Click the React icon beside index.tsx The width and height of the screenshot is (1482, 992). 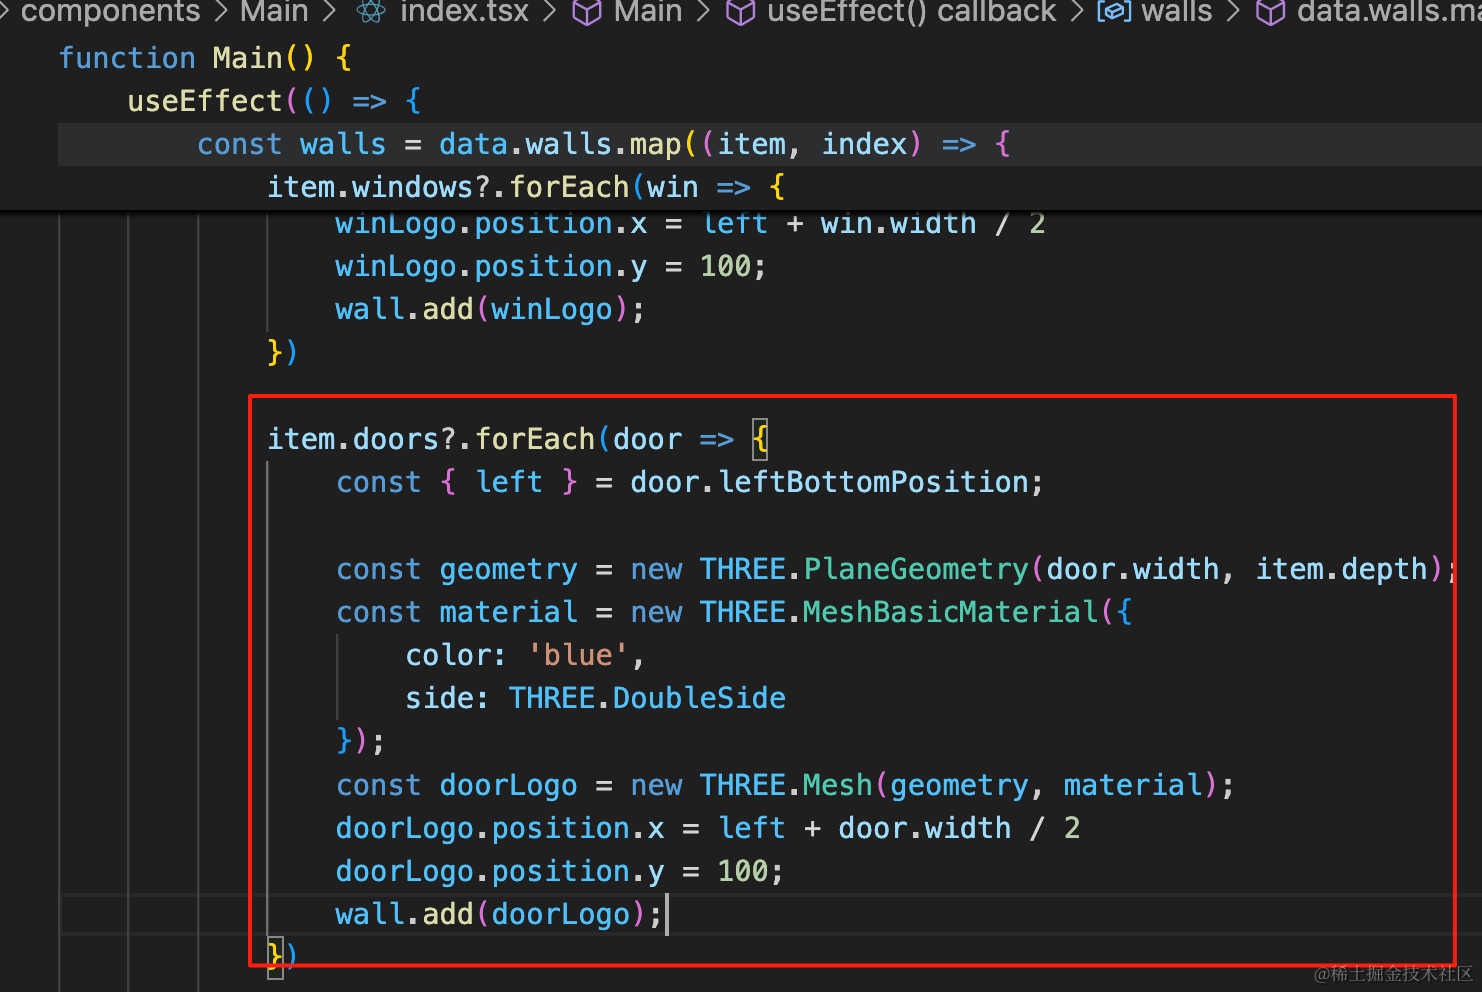click(x=371, y=12)
